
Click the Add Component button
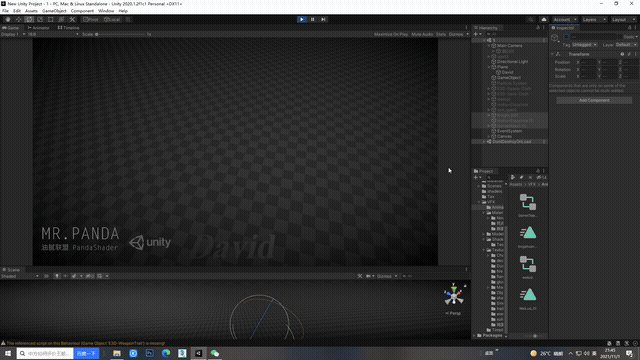[594, 100]
